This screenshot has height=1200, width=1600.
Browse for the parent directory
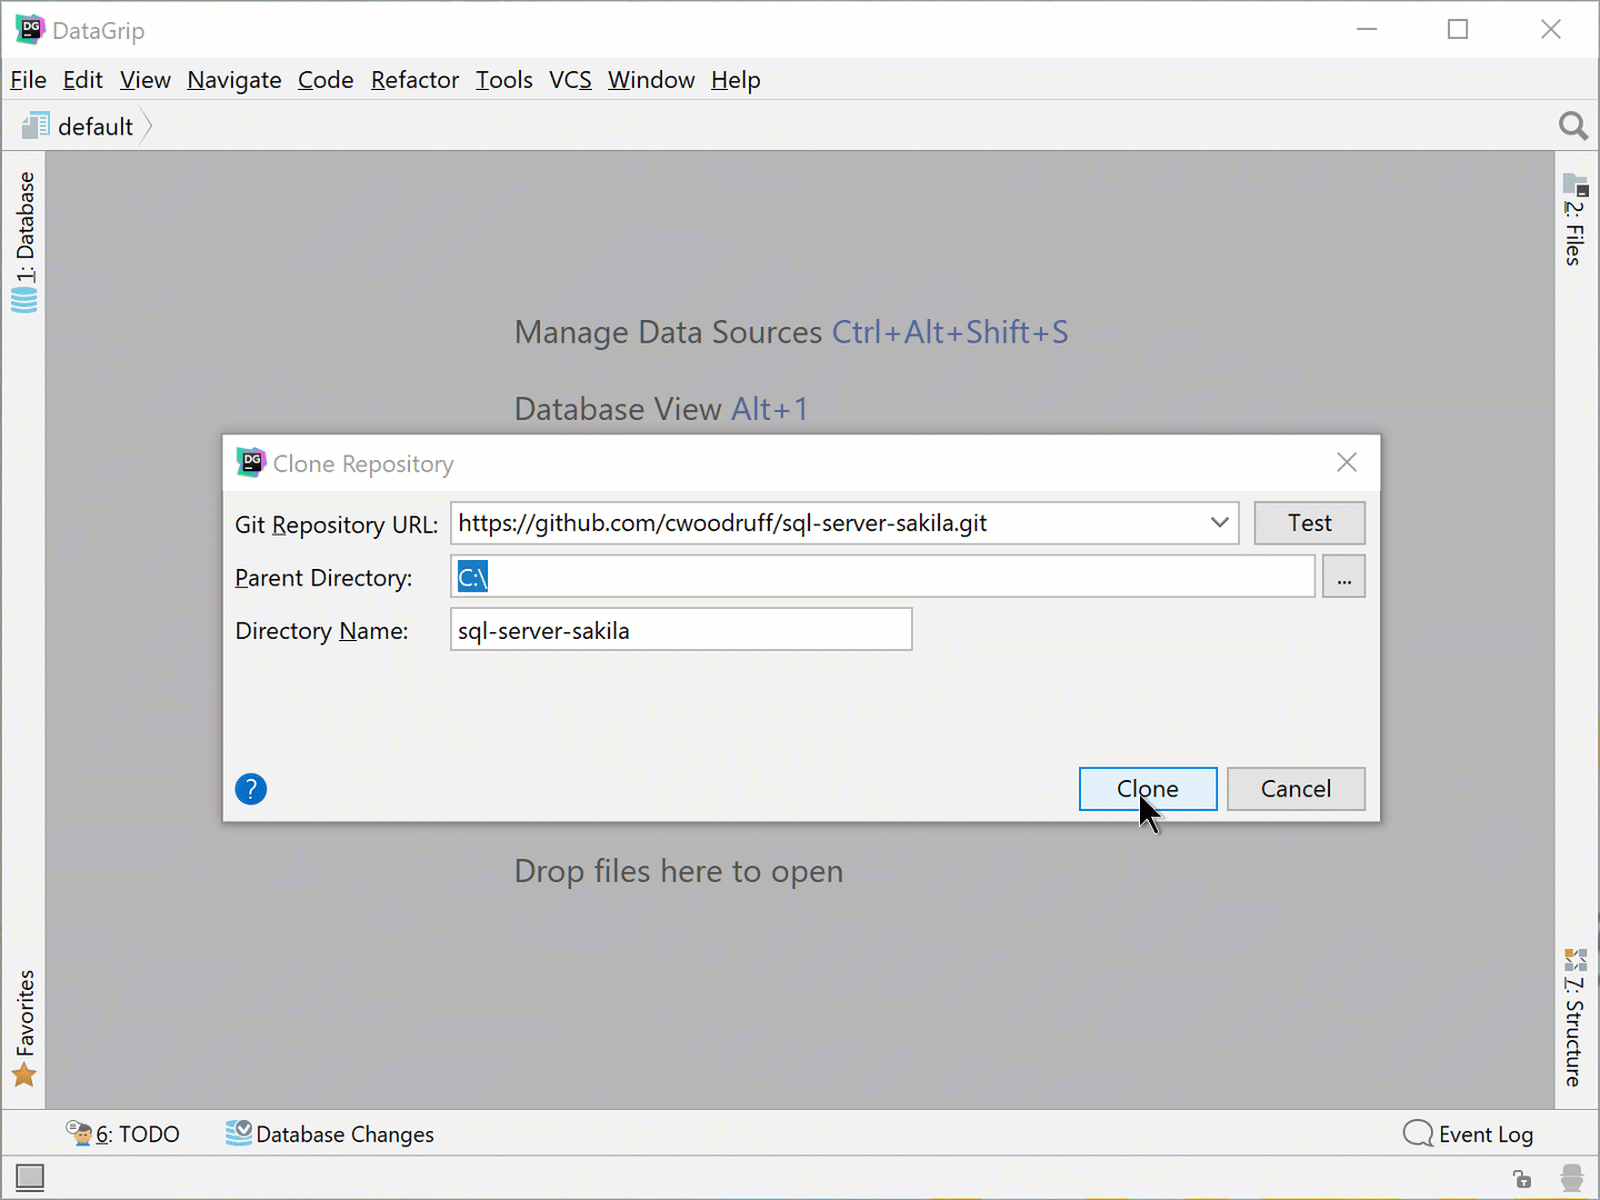(1343, 577)
